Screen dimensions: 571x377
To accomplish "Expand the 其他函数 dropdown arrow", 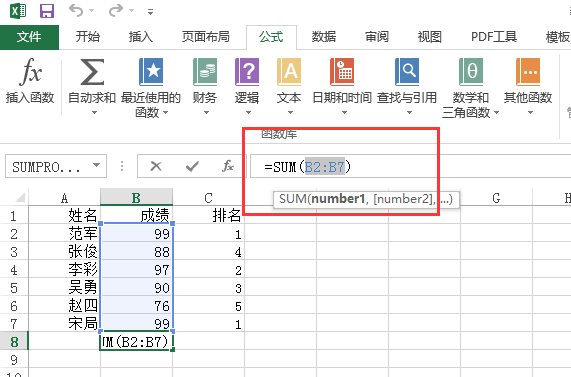I will point(530,113).
